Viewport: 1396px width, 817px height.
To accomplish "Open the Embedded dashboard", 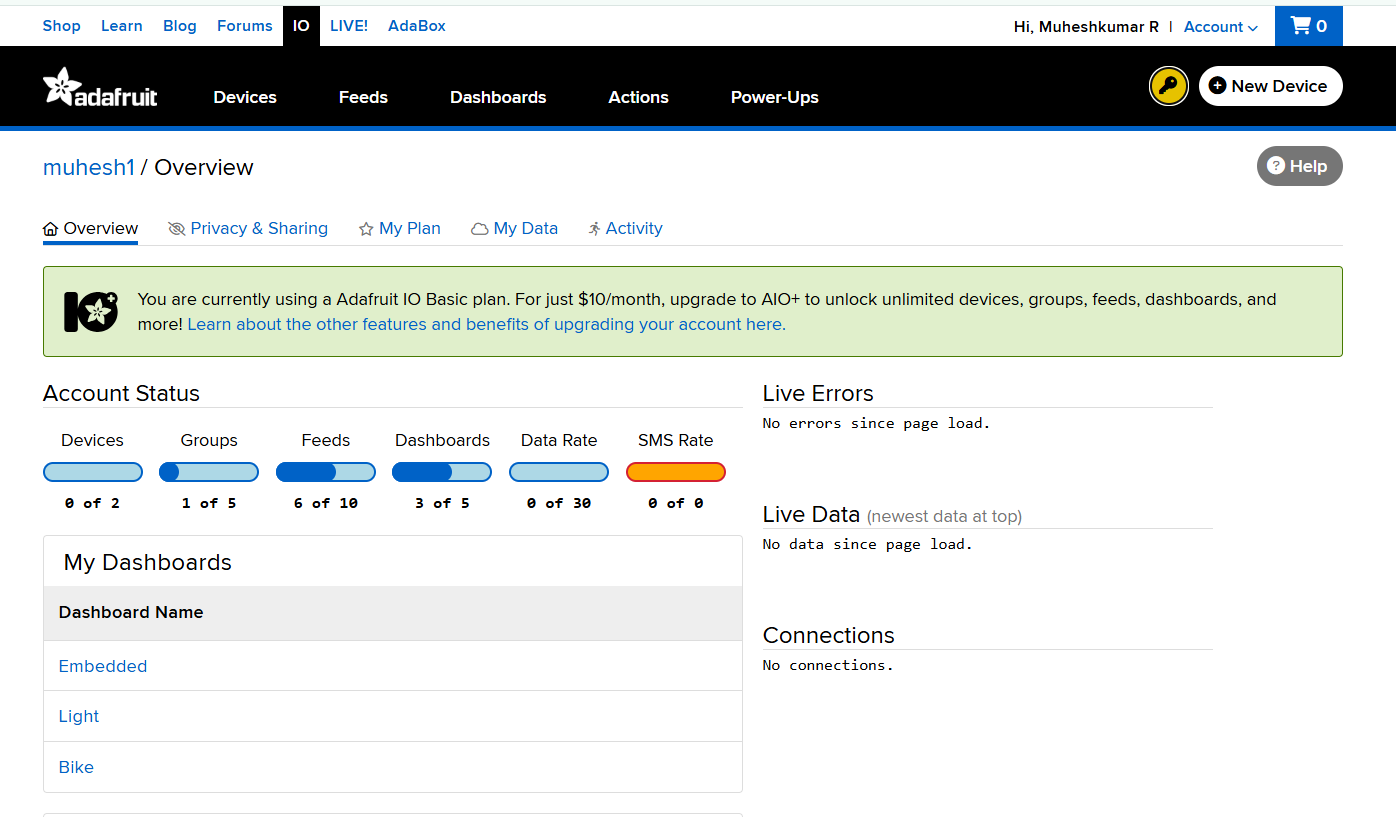I will [x=103, y=666].
